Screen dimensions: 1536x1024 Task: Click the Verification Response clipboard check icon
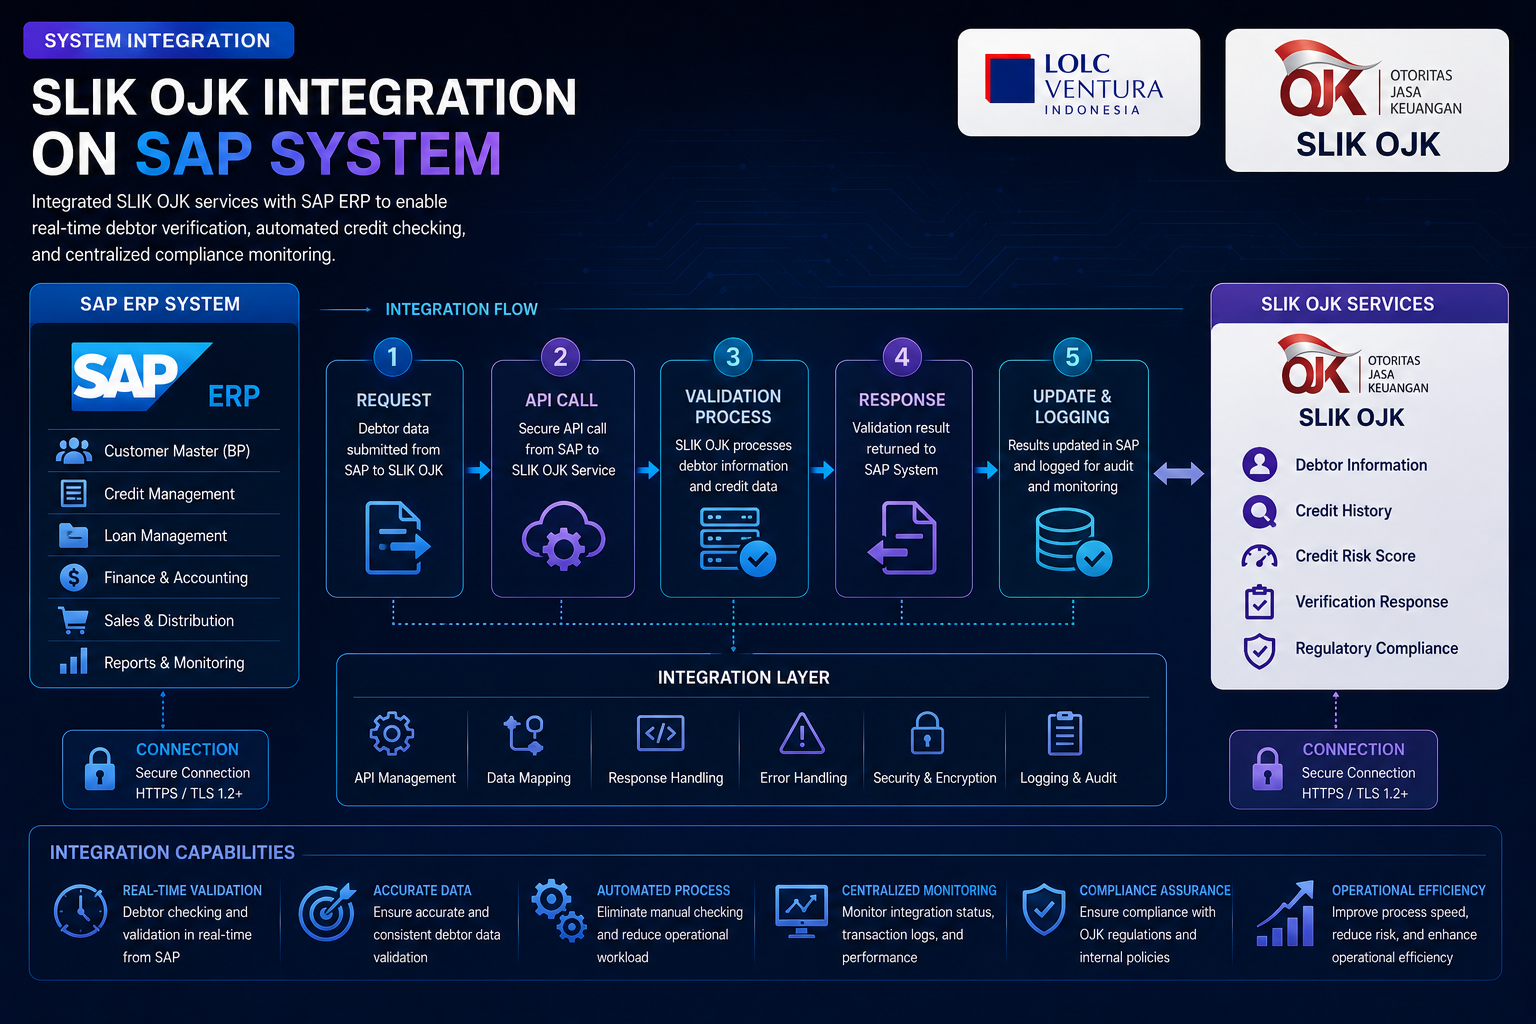tap(1259, 602)
